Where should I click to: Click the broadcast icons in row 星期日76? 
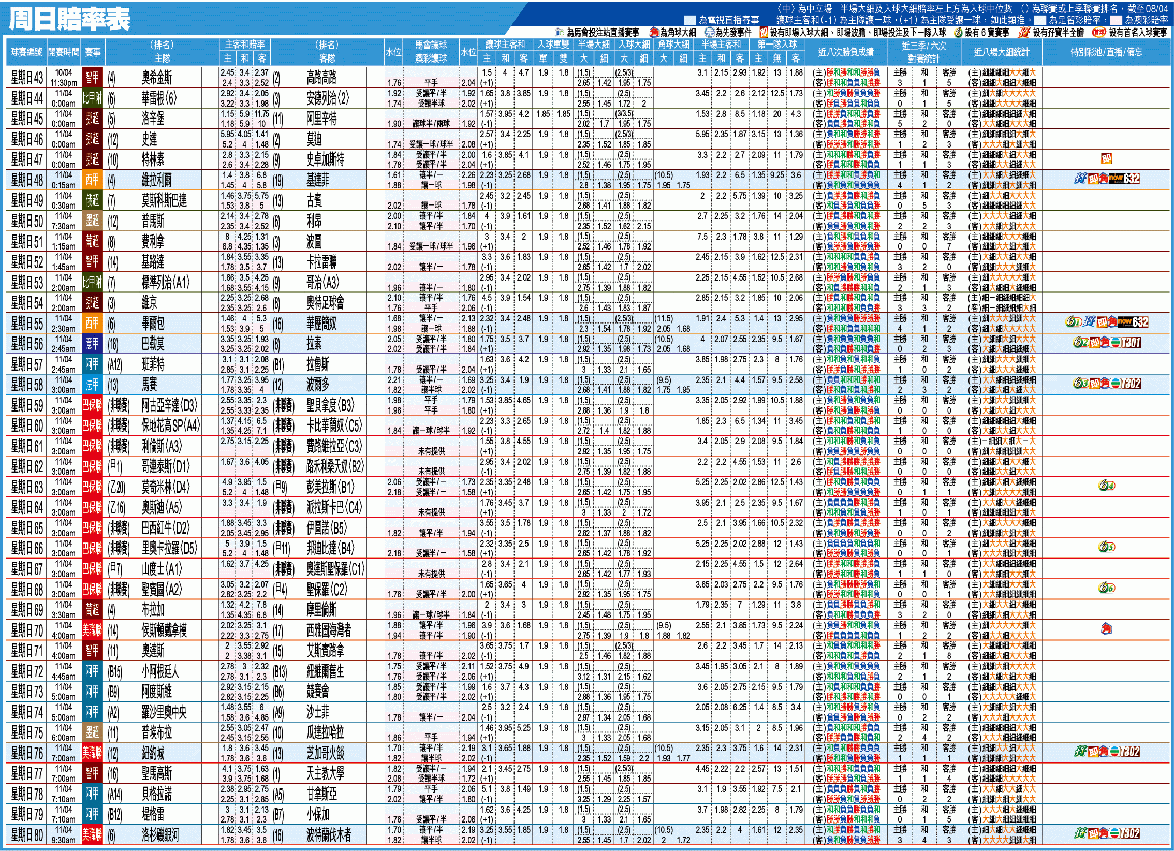click(x=1106, y=750)
